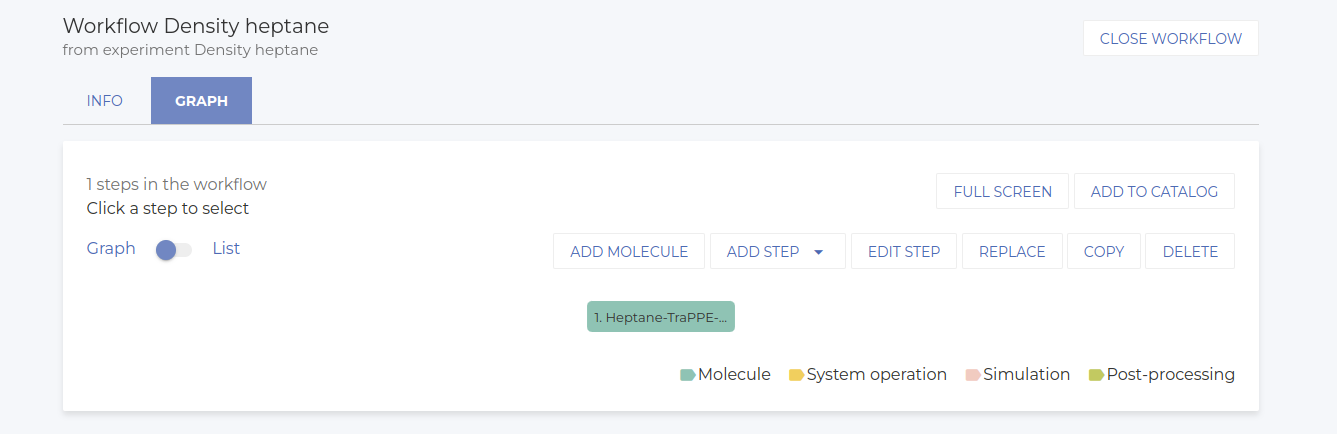Click the Edit Step button

[904, 252]
